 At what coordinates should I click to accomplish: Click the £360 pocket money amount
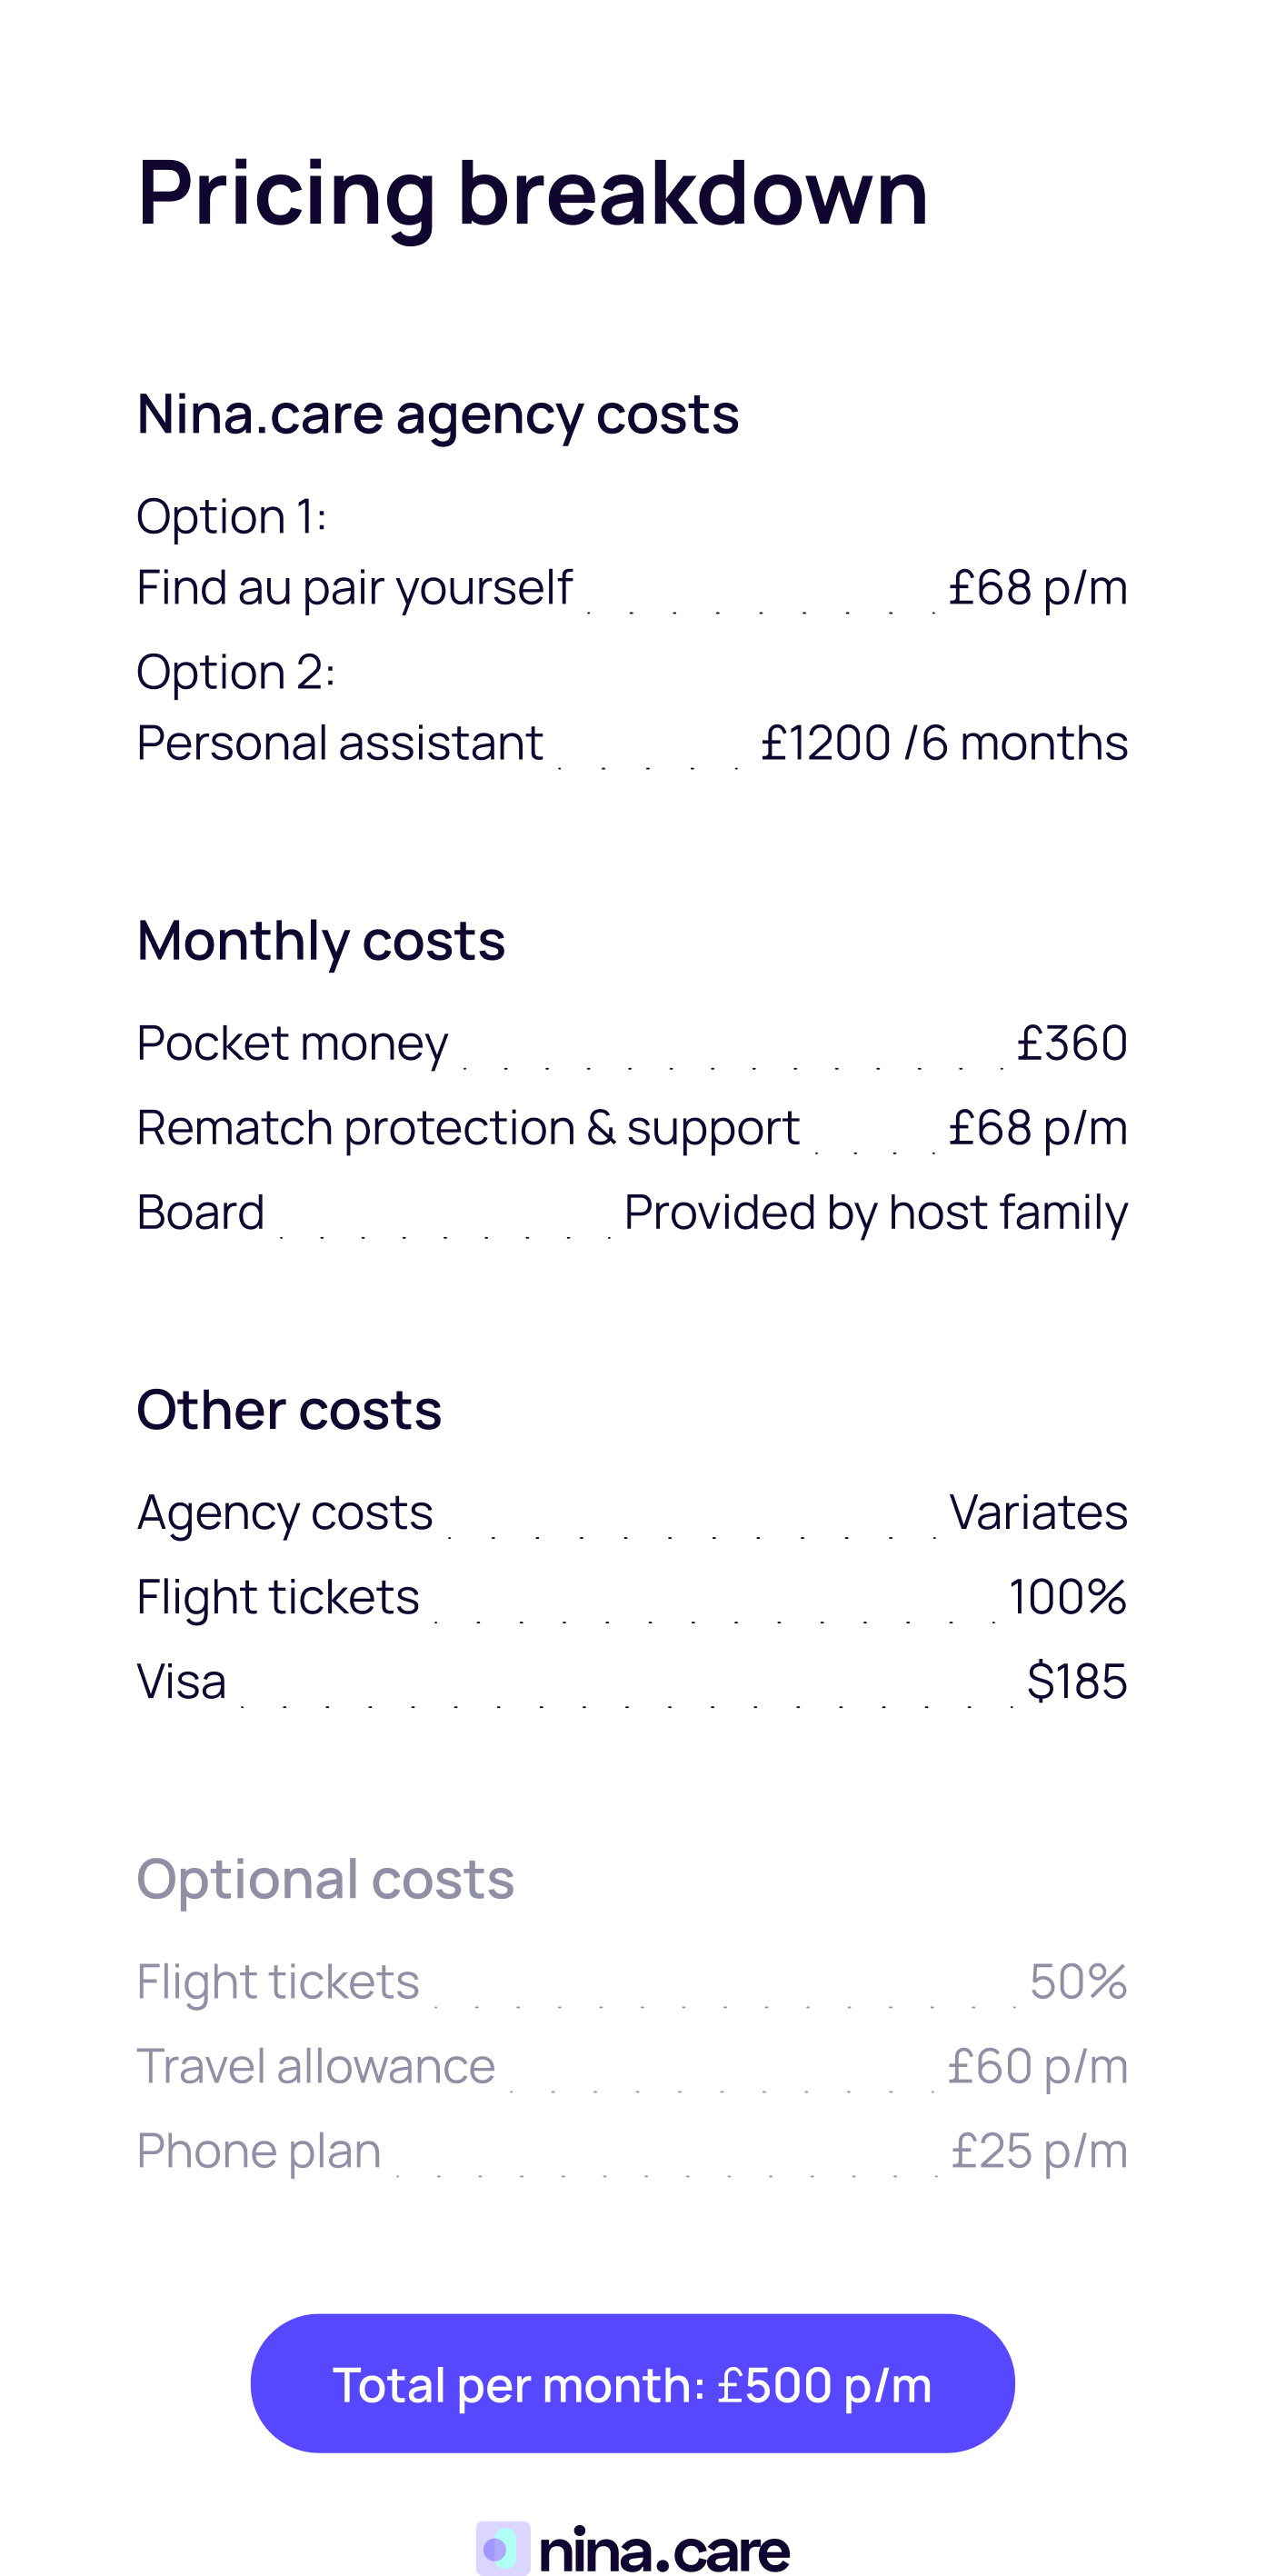pyautogui.click(x=1071, y=1043)
